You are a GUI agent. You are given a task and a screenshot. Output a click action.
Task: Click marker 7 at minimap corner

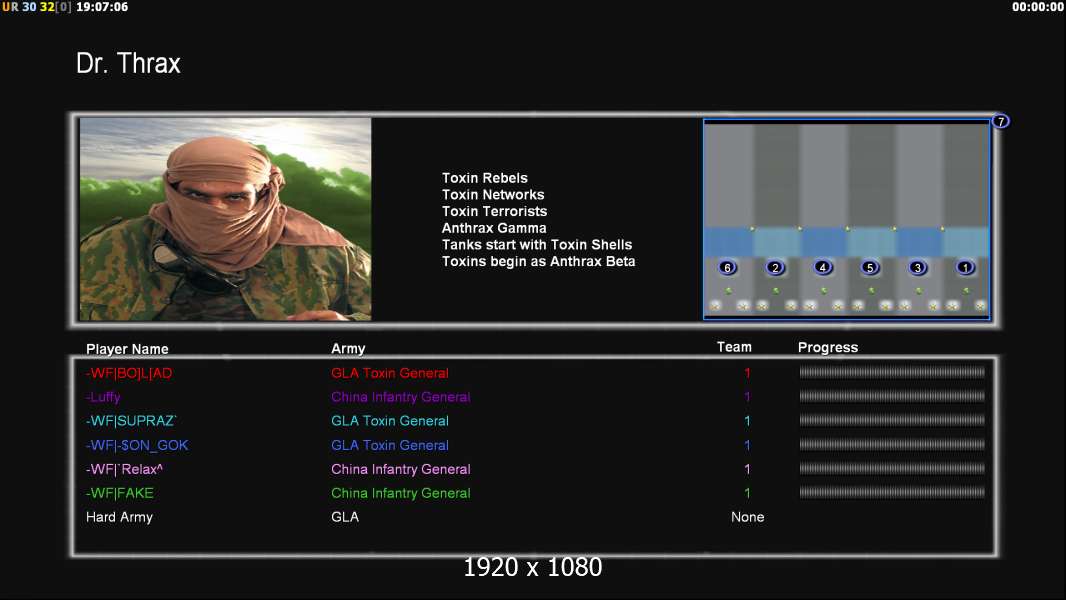point(1001,122)
